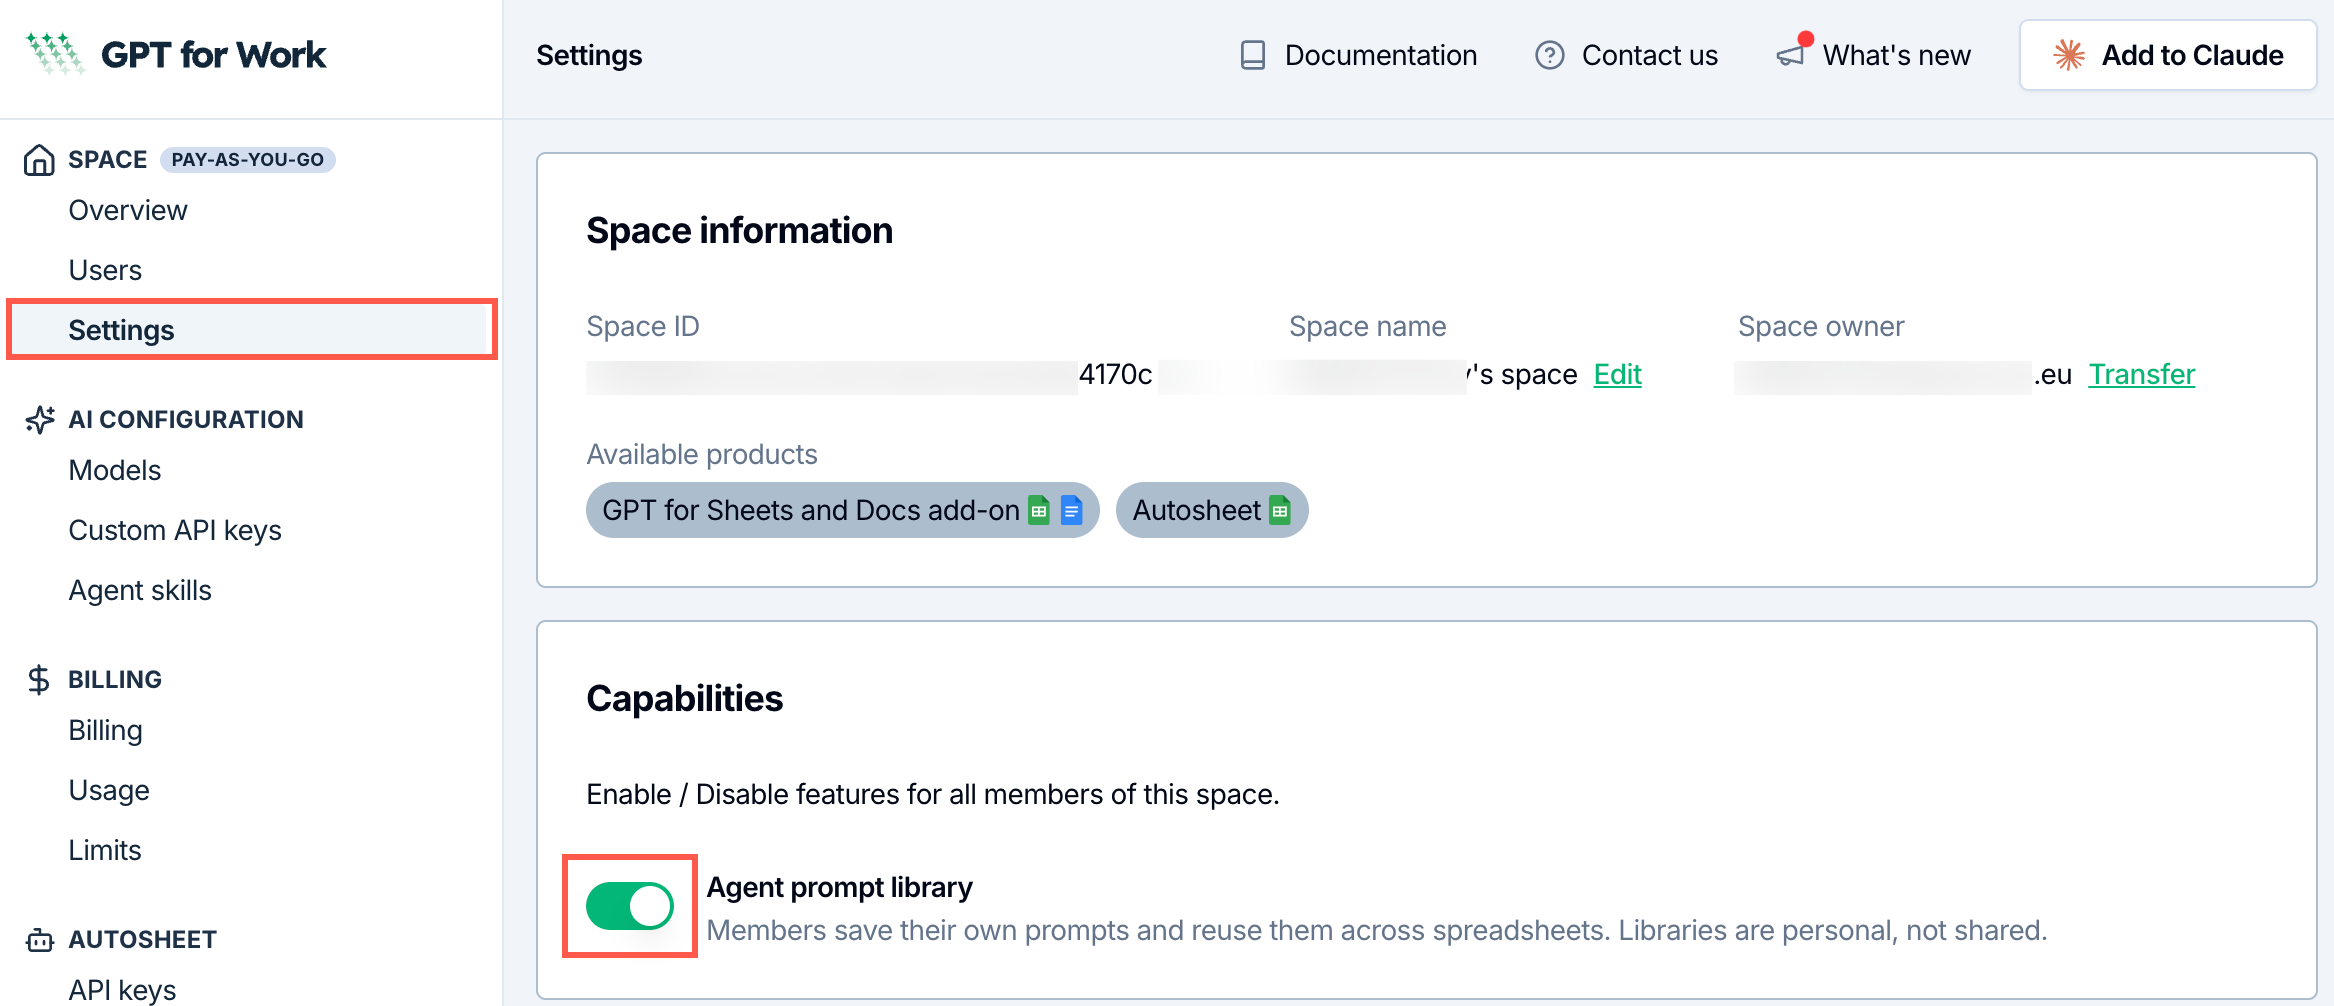The height and width of the screenshot is (1006, 2334).
Task: Click the Space ID label
Action: point(643,327)
